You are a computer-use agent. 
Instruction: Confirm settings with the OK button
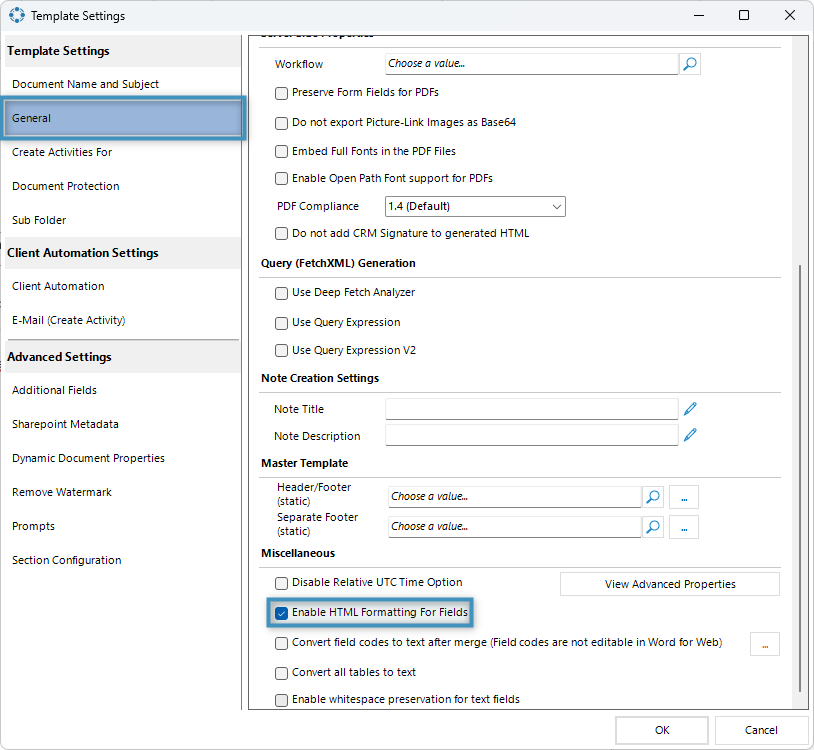pos(662,730)
